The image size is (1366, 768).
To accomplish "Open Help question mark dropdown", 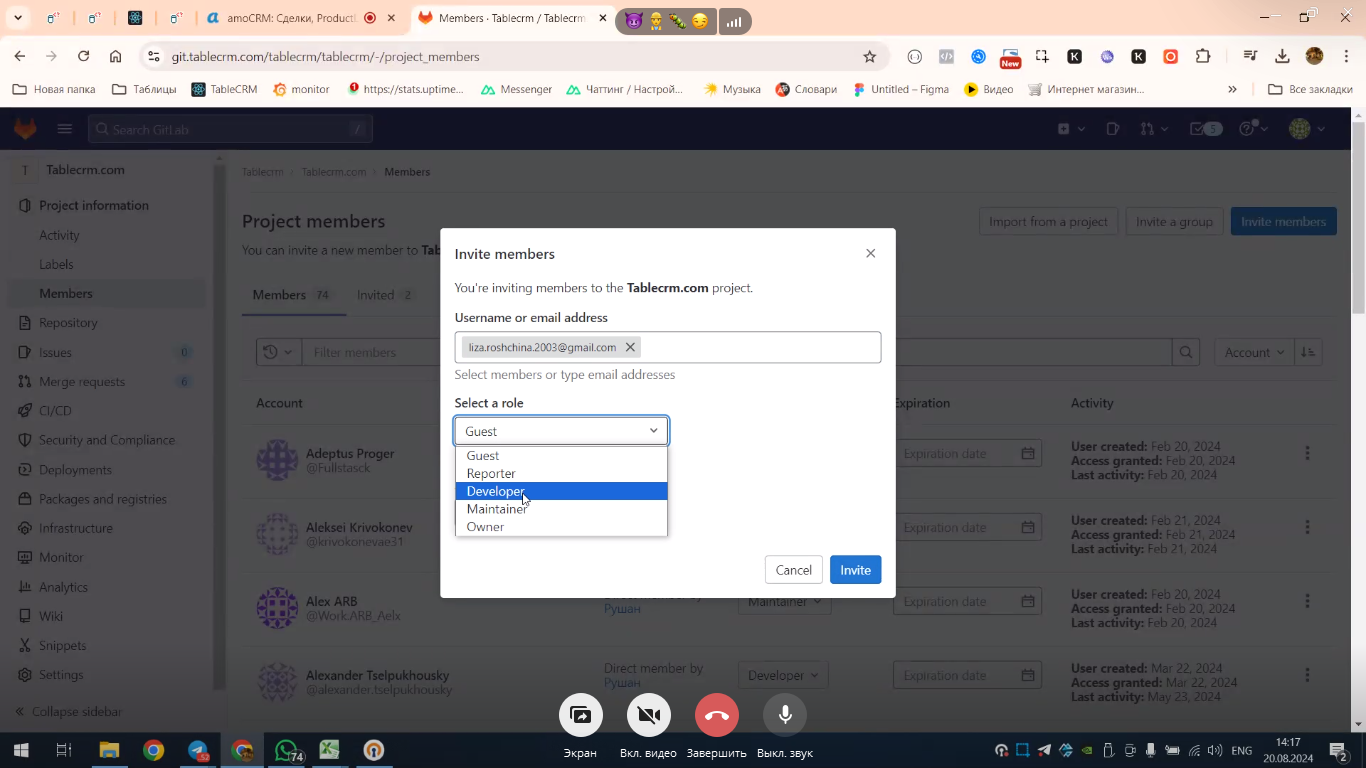I will pyautogui.click(x=1254, y=129).
